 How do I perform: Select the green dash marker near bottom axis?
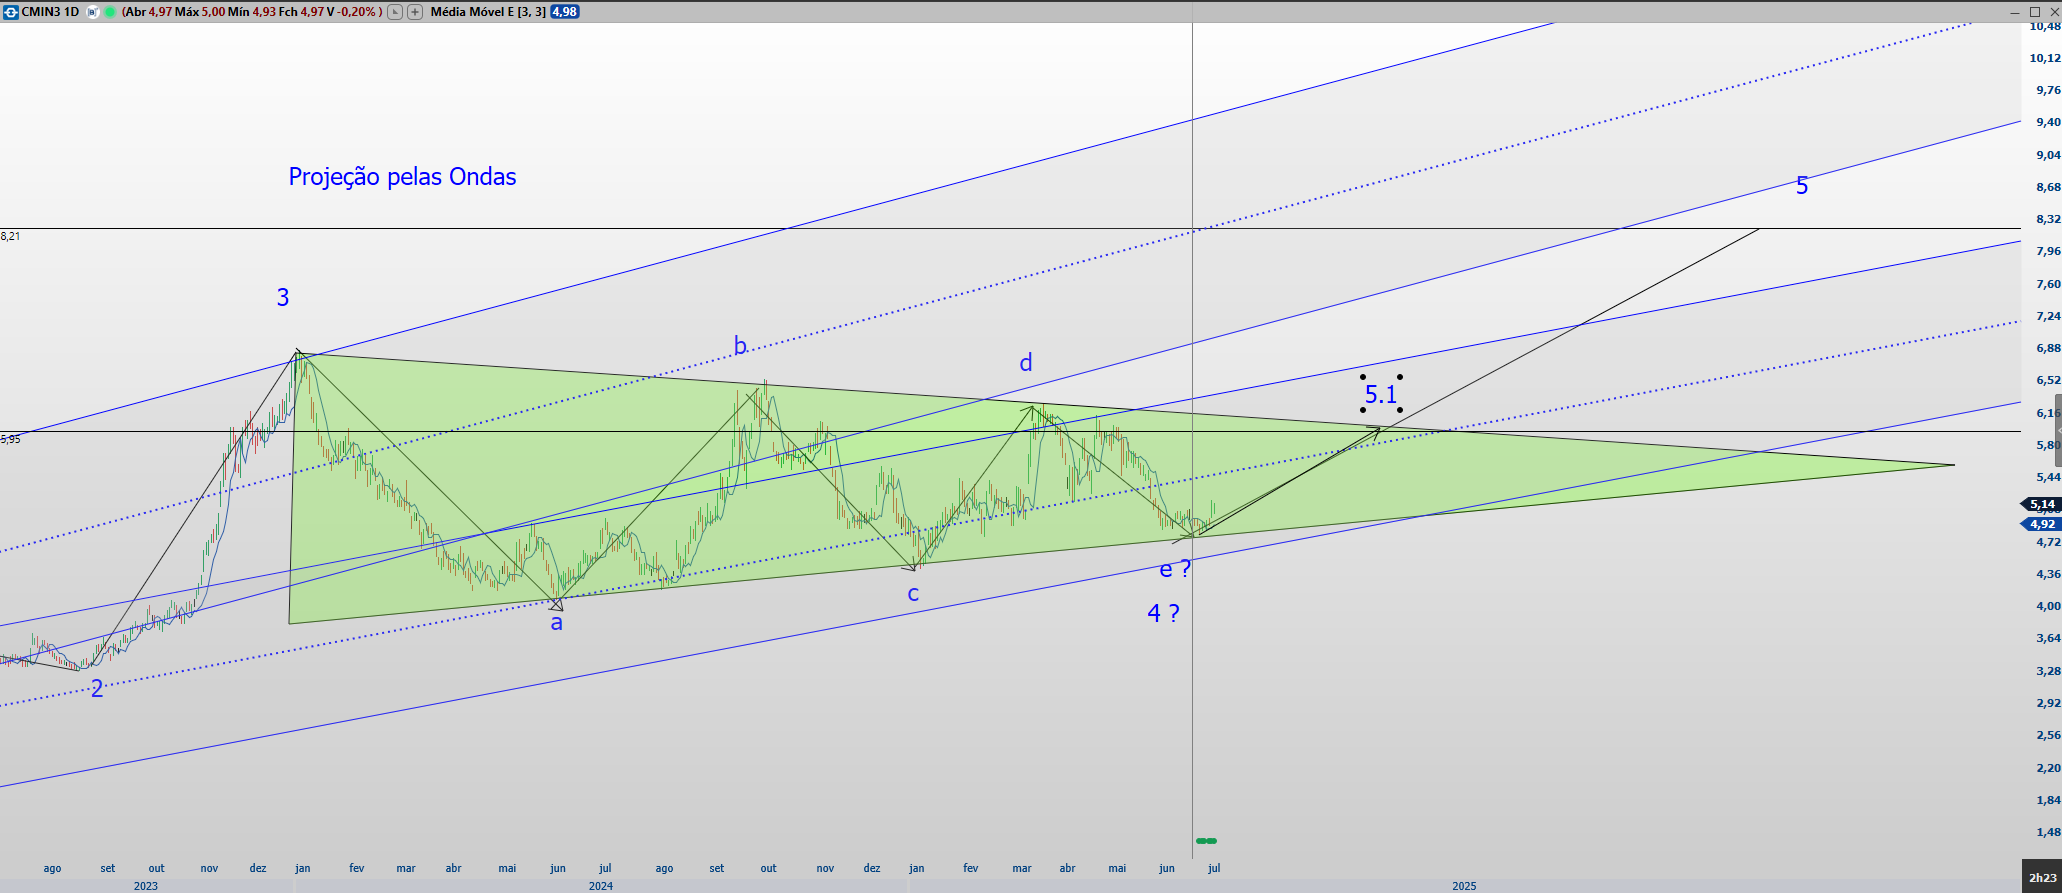pyautogui.click(x=1206, y=841)
